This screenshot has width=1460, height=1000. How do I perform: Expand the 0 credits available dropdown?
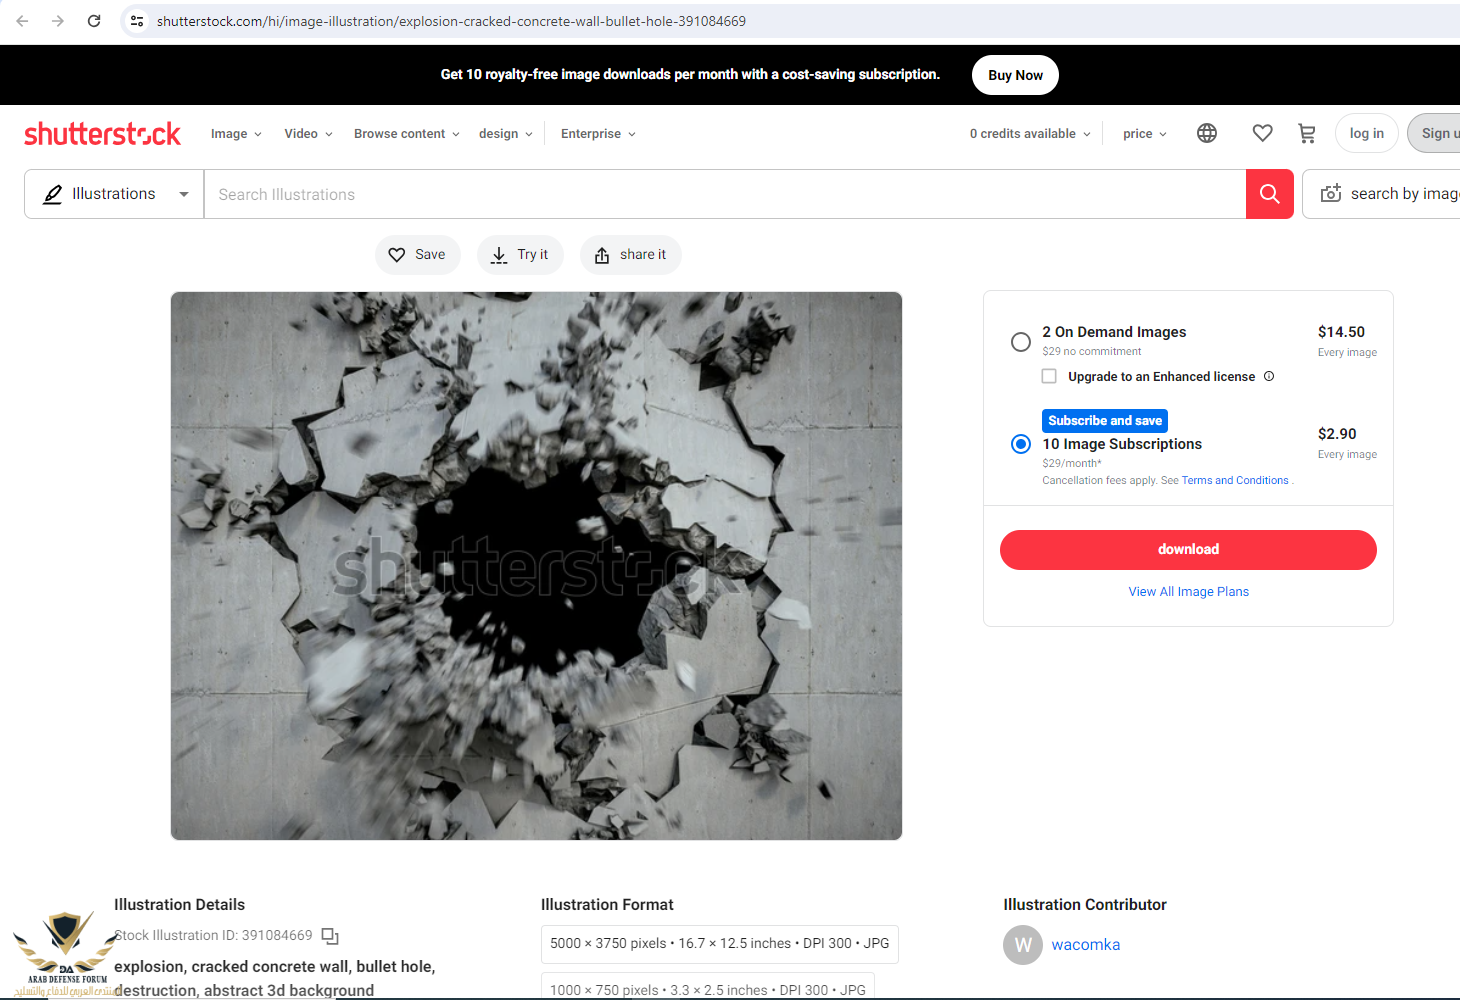pyautogui.click(x=1029, y=134)
